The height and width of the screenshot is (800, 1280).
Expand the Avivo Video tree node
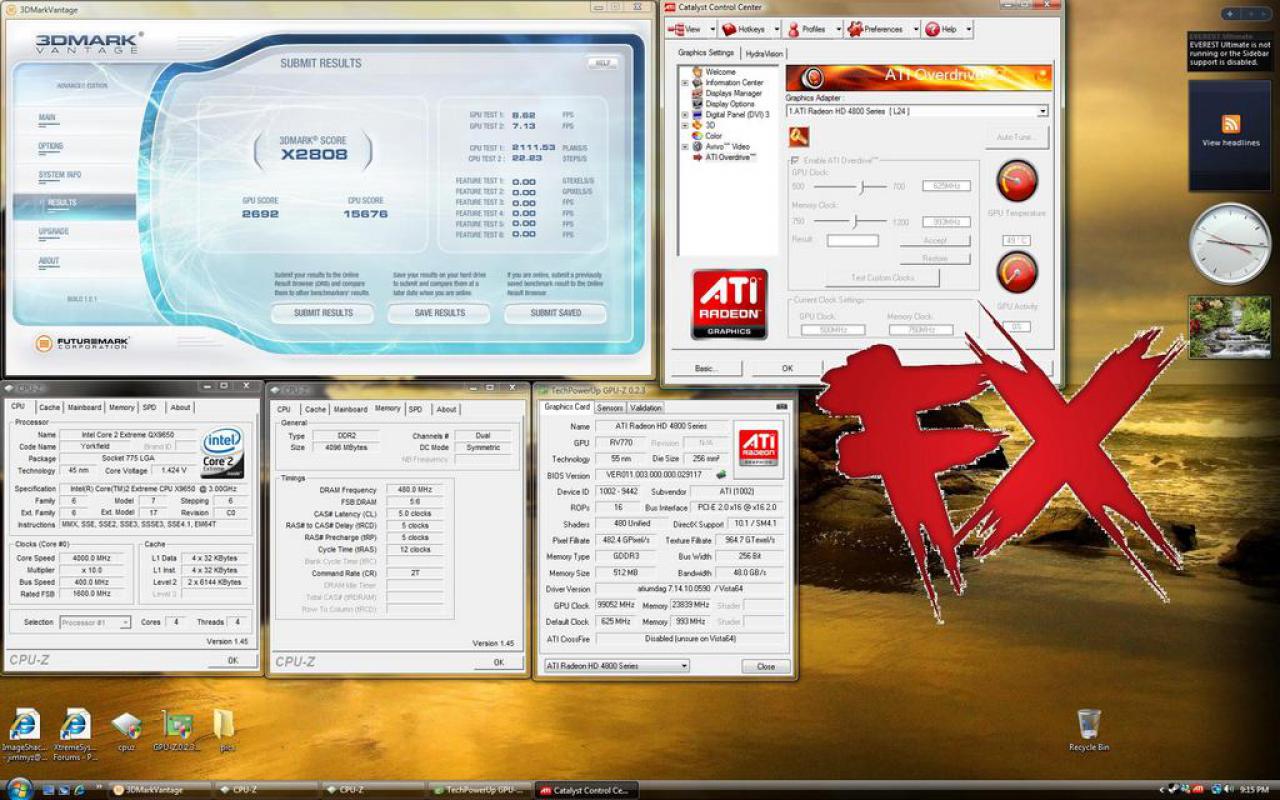[x=685, y=146]
